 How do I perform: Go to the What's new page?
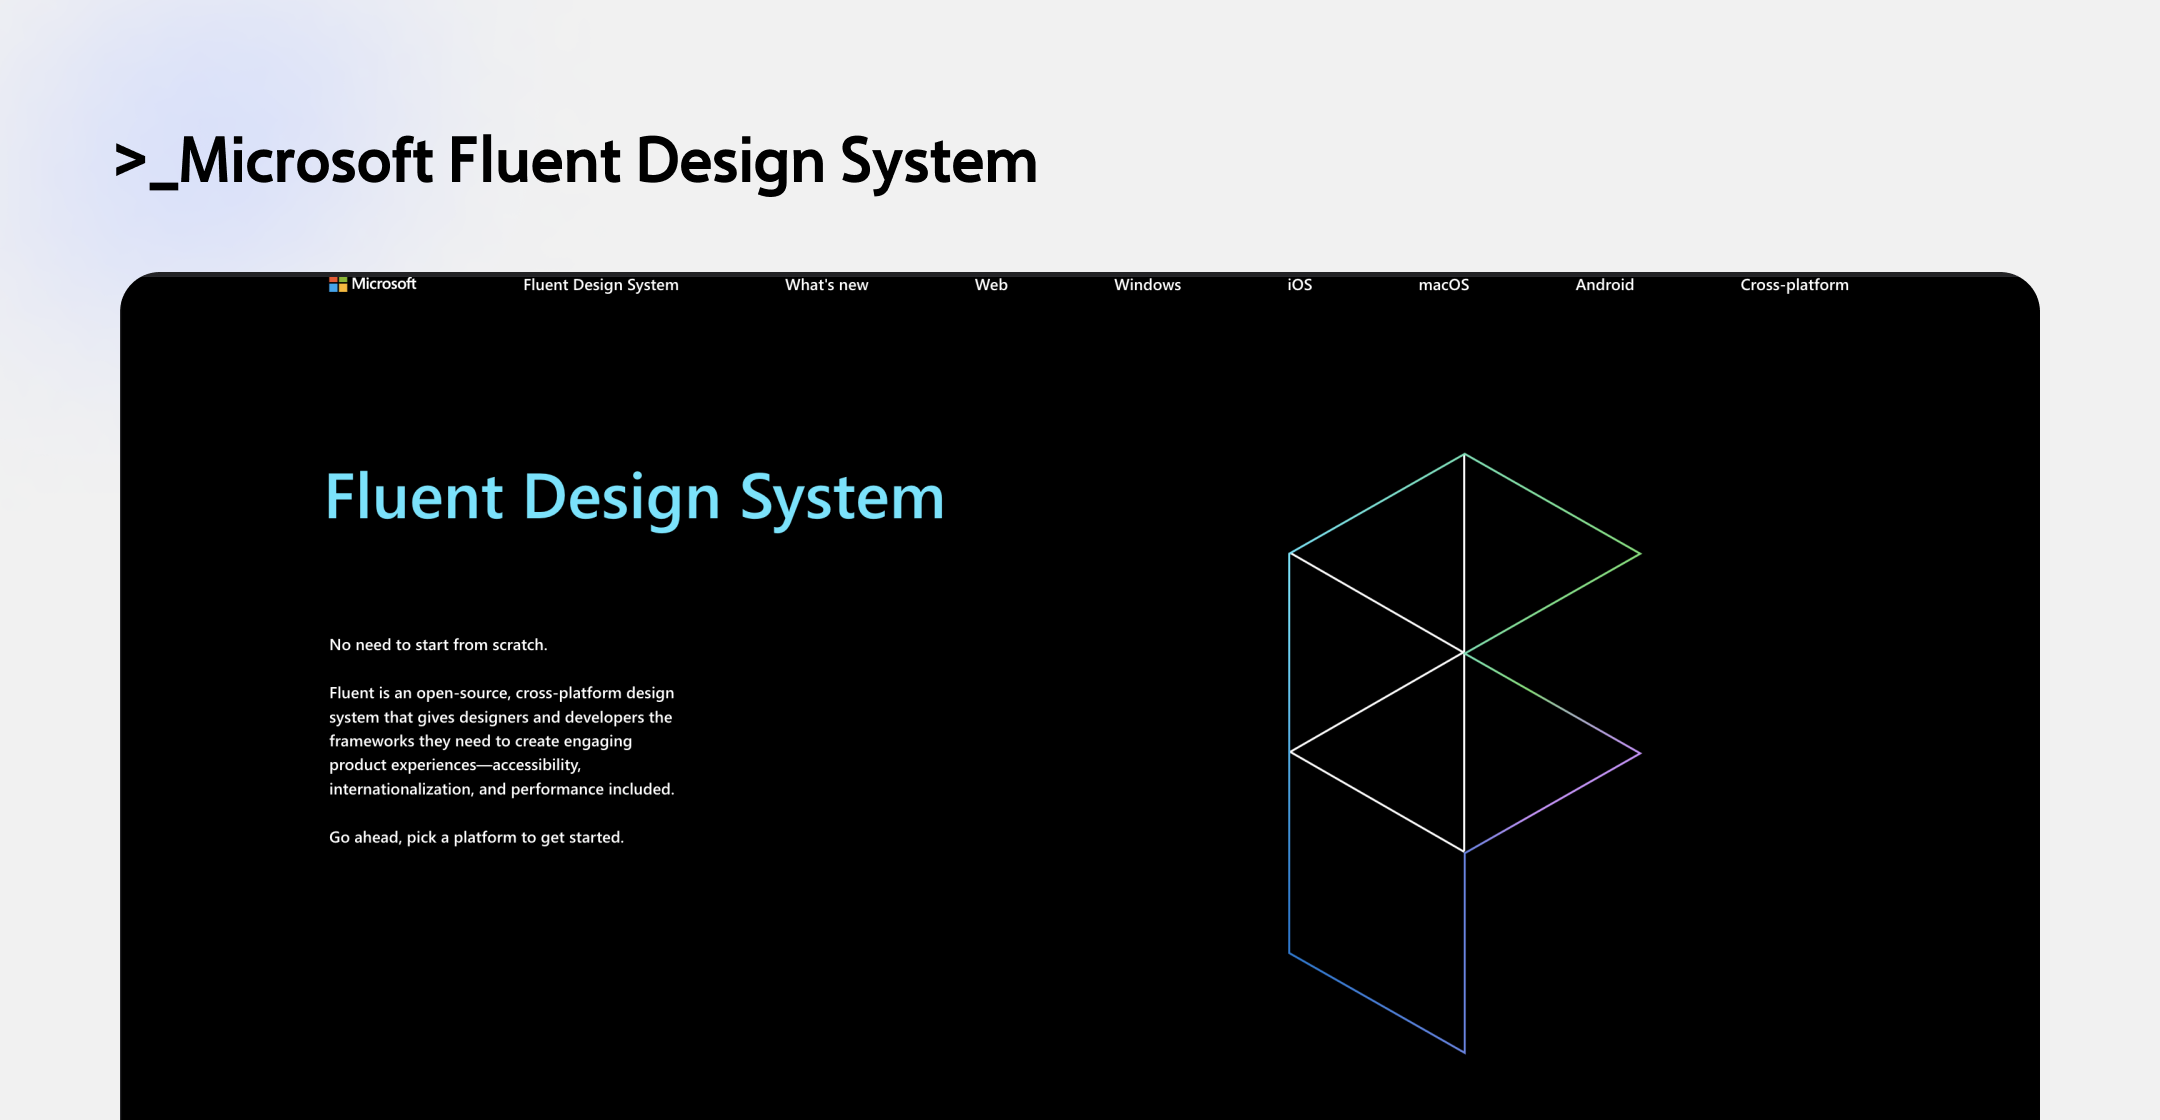826,285
